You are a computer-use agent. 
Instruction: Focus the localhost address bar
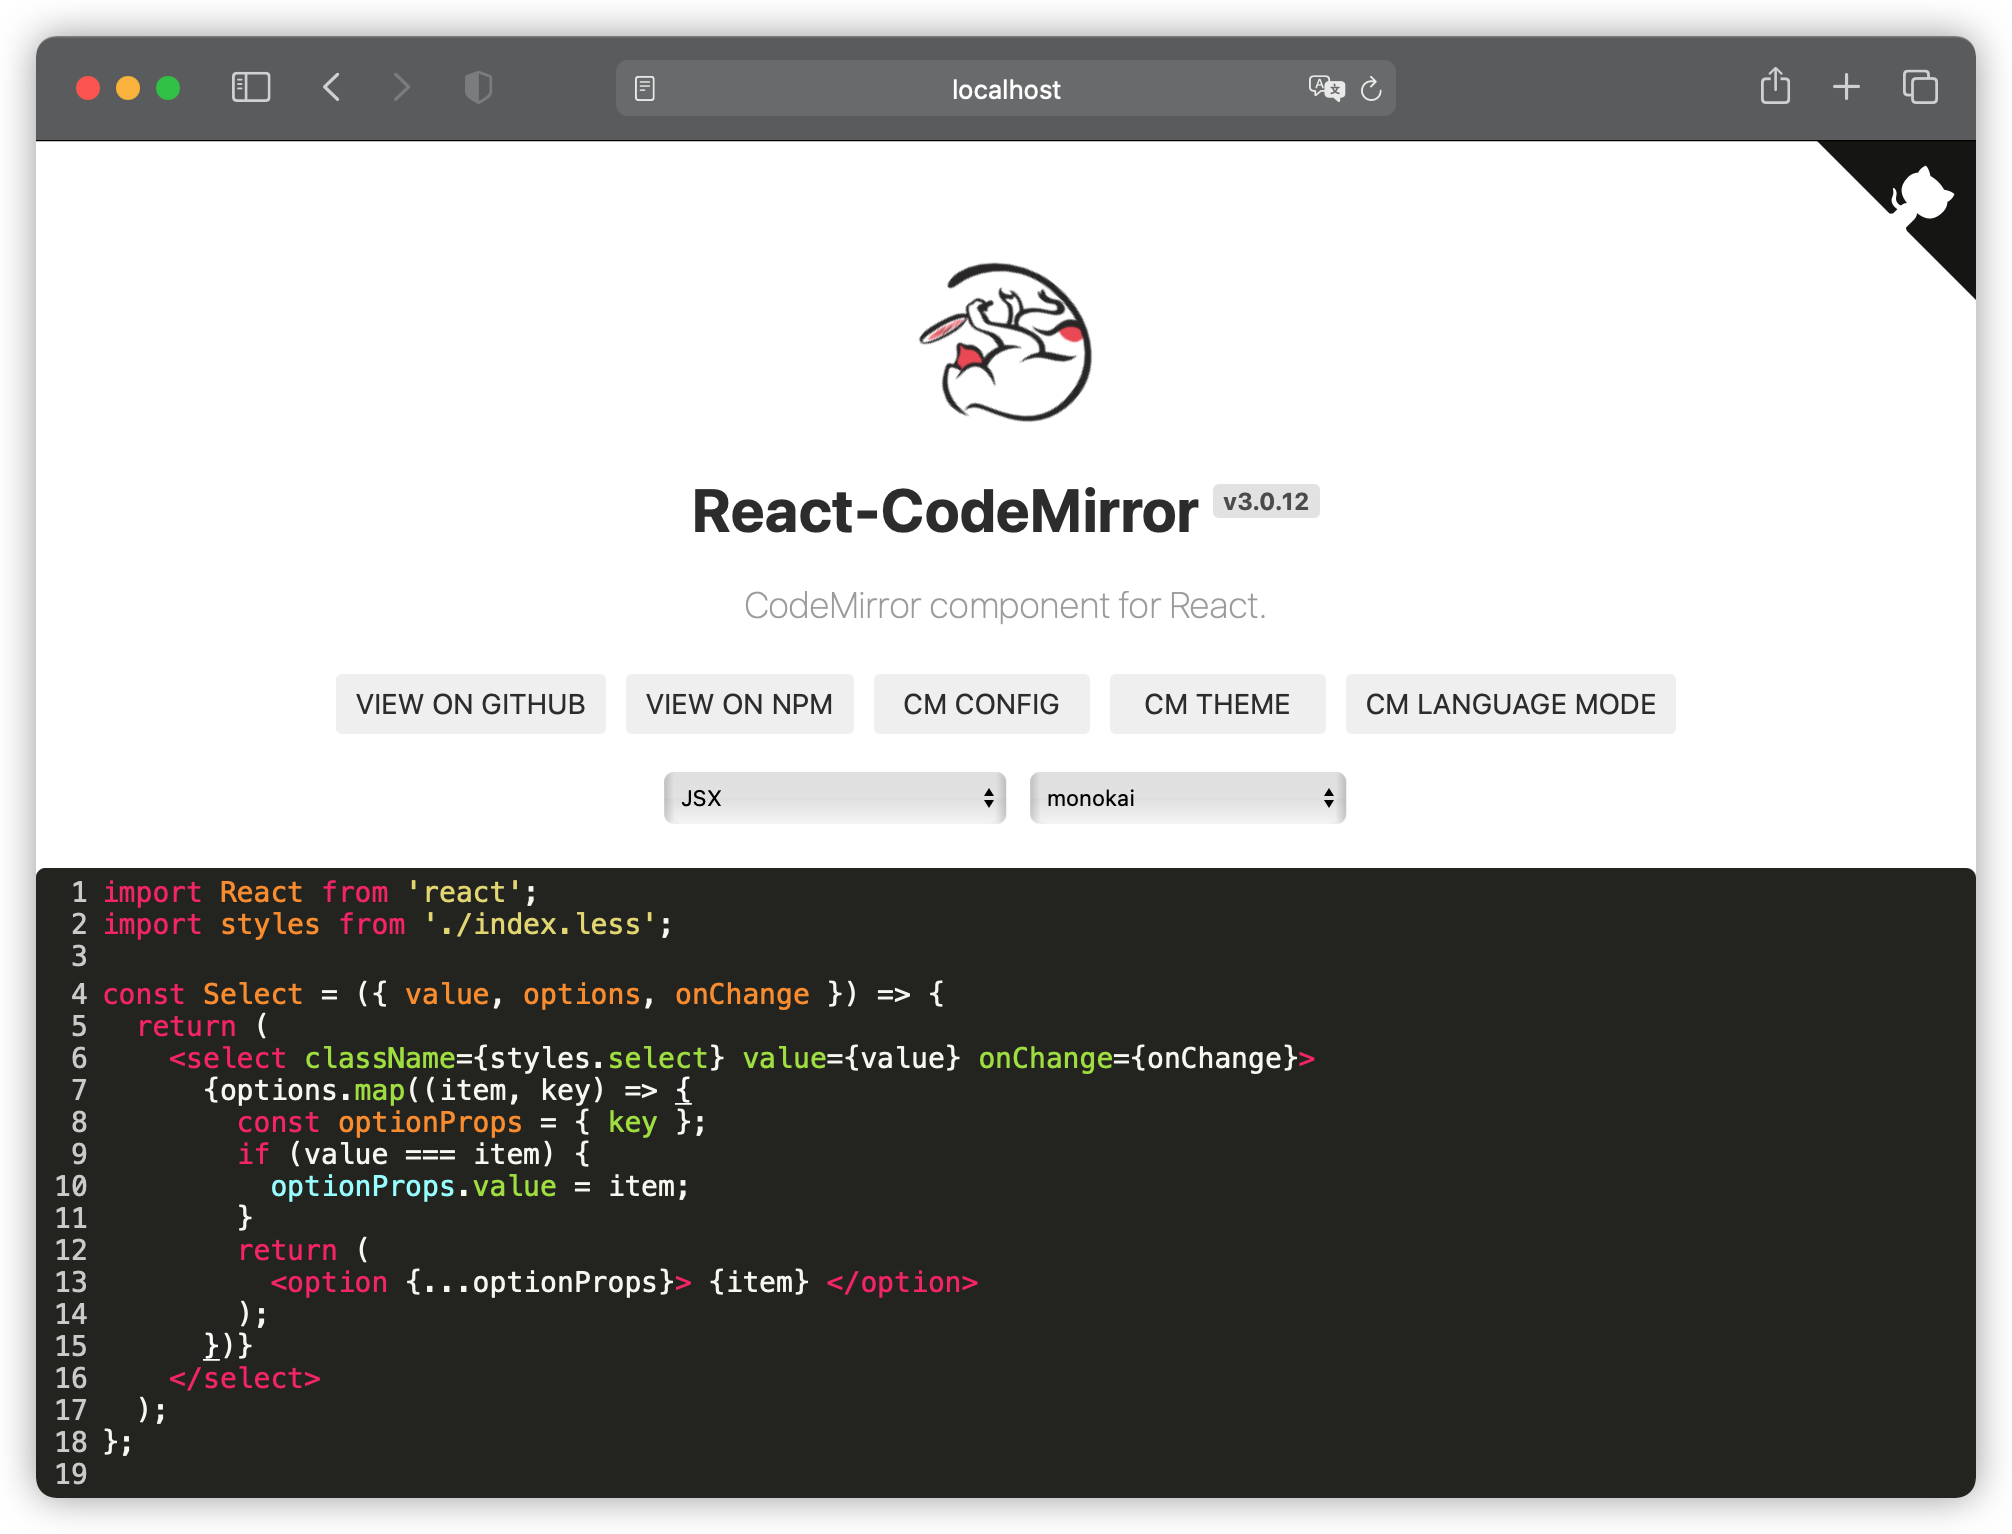click(x=1006, y=89)
